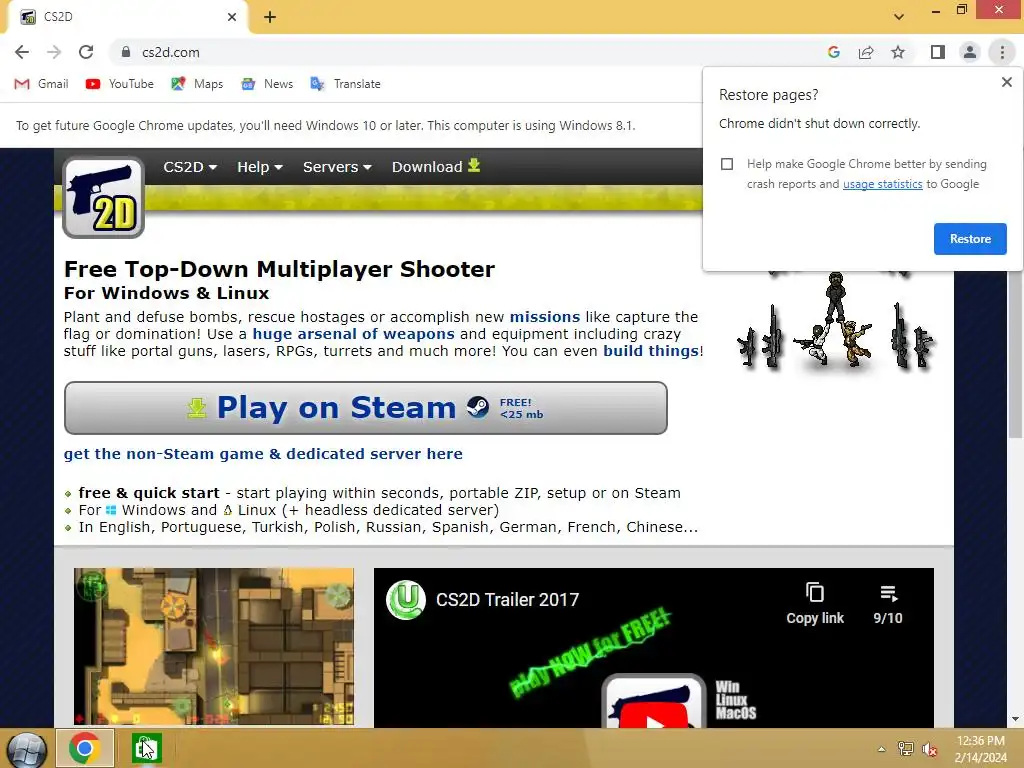Click the muted volume tray icon

pos(929,749)
